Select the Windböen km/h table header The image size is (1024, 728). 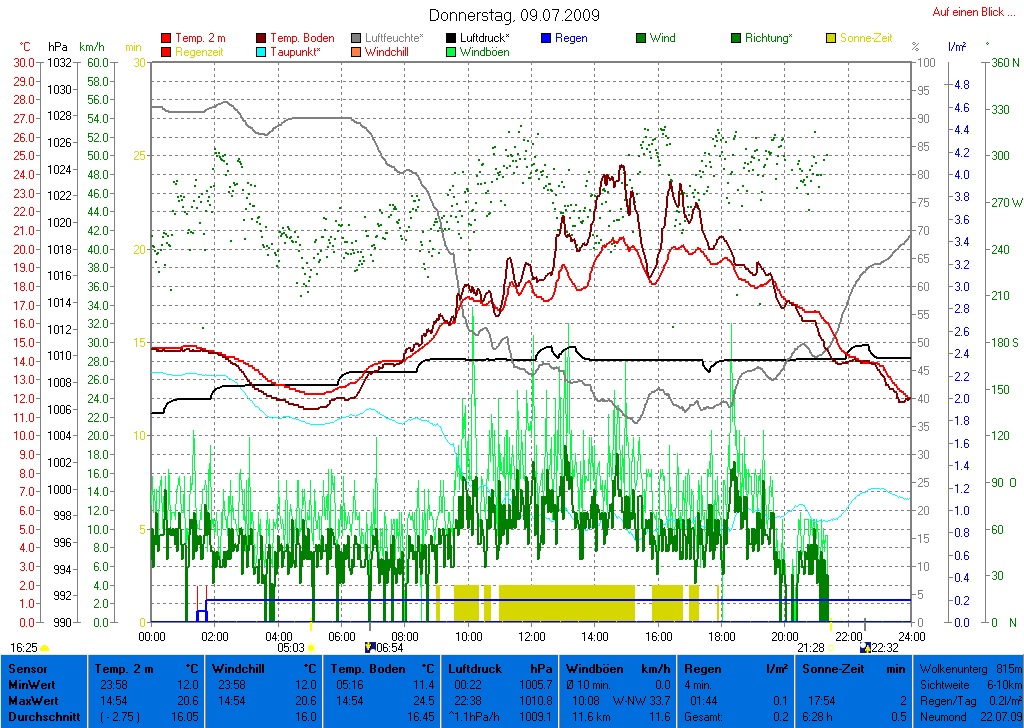(618, 667)
